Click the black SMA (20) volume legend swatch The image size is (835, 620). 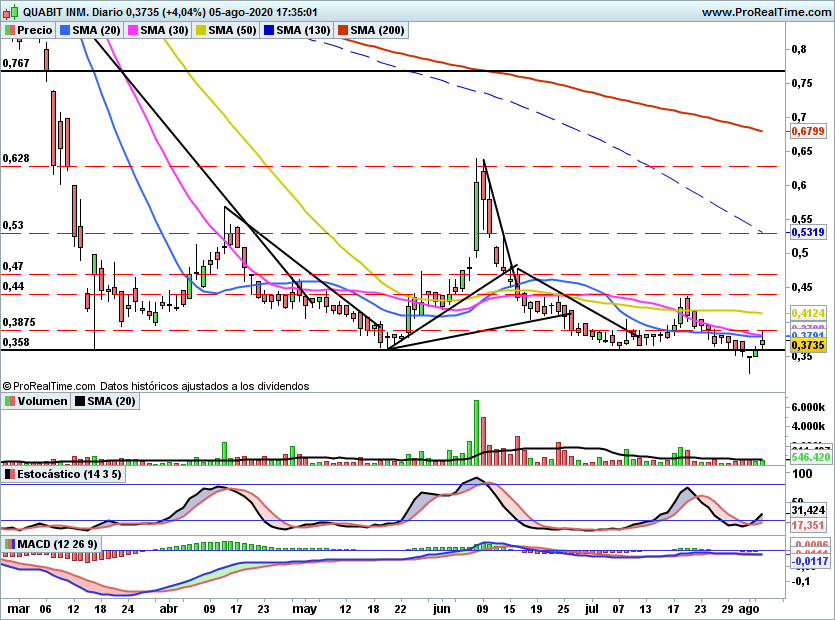(x=81, y=401)
